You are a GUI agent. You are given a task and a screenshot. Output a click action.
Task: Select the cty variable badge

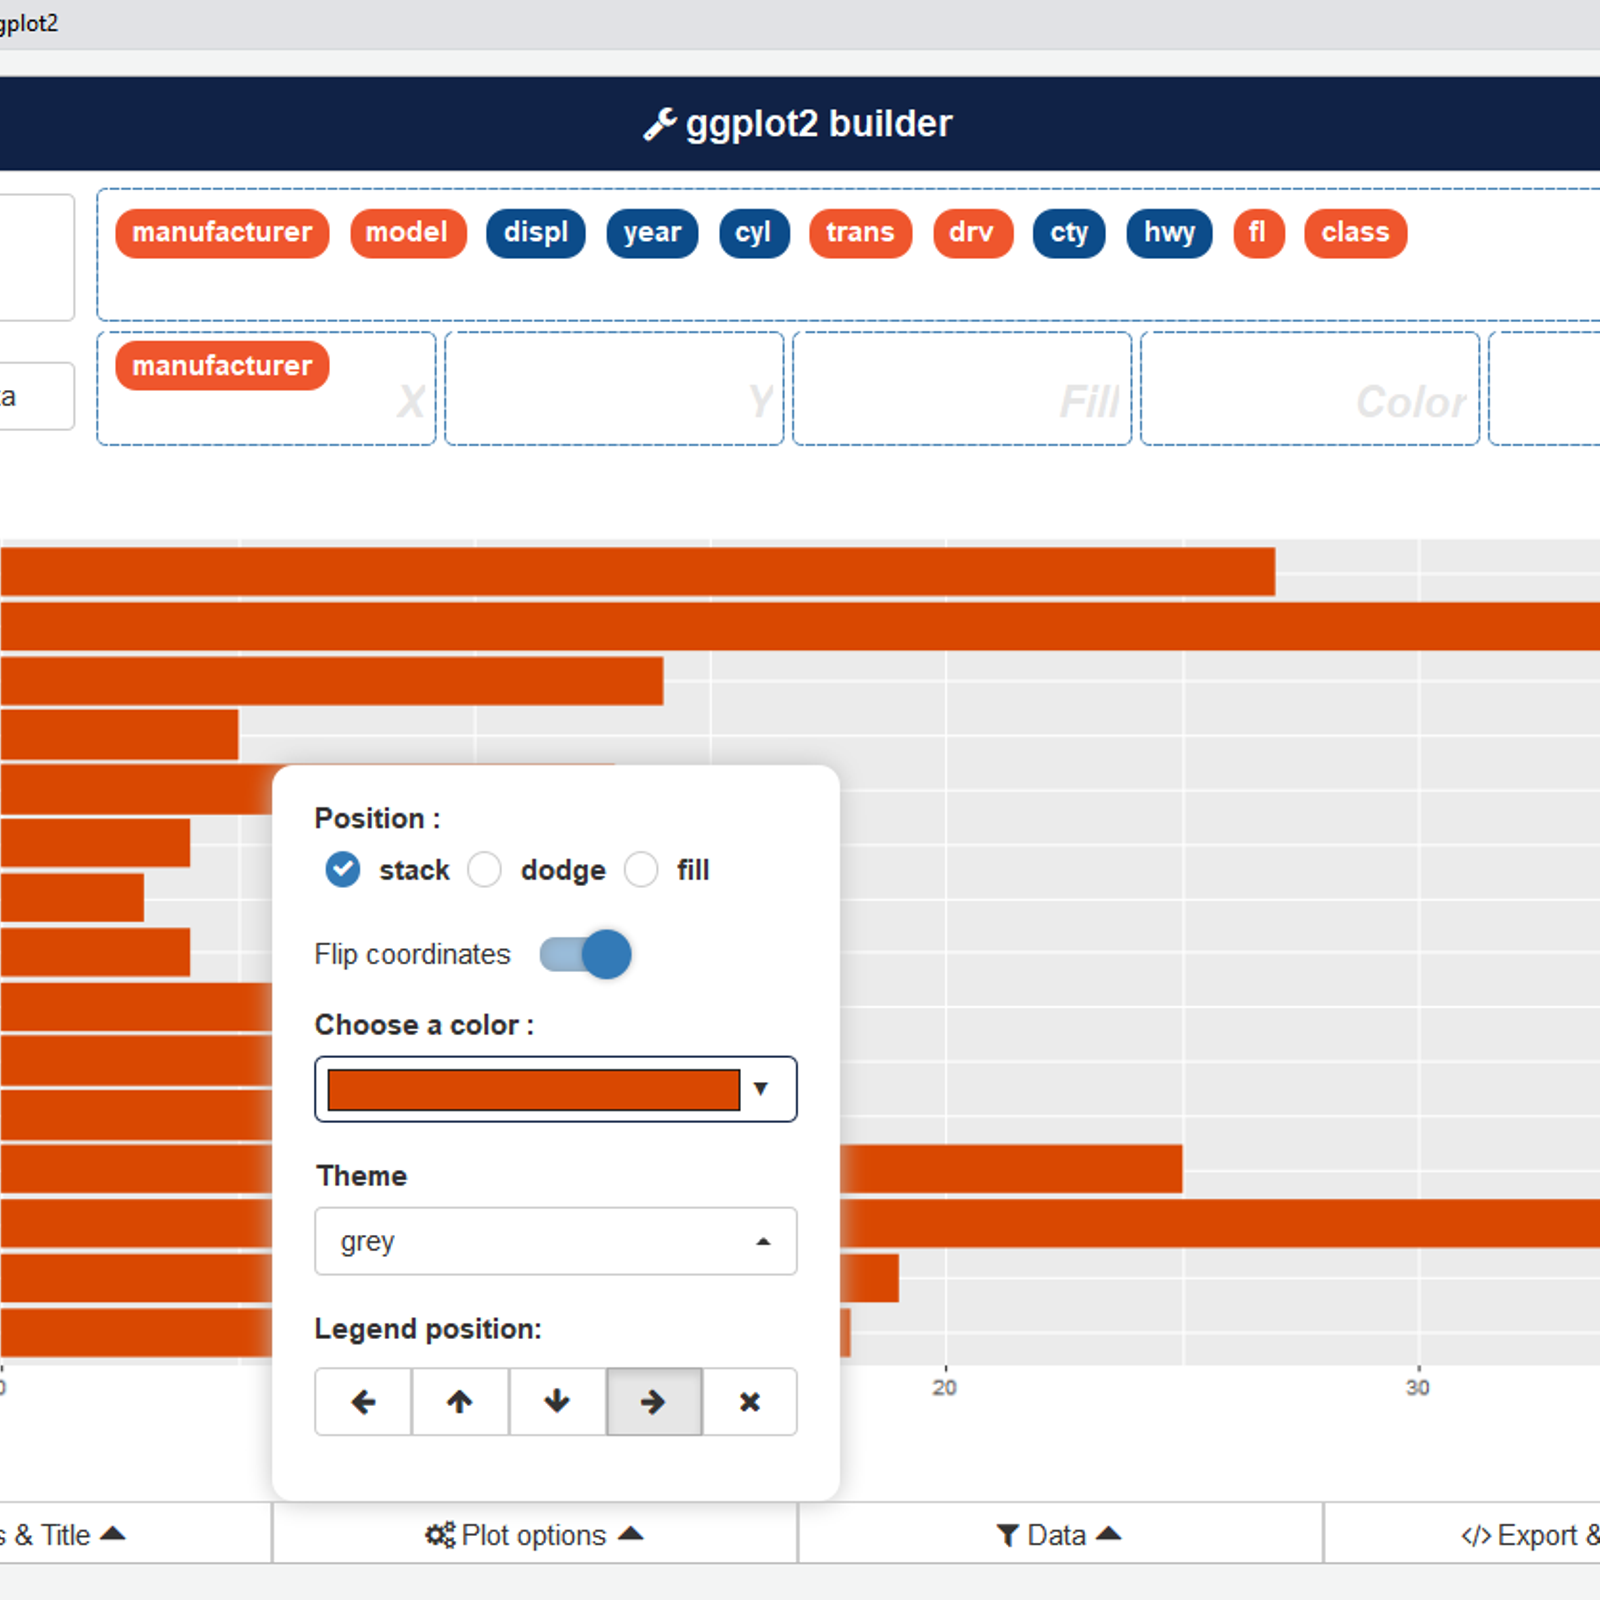(x=1069, y=233)
